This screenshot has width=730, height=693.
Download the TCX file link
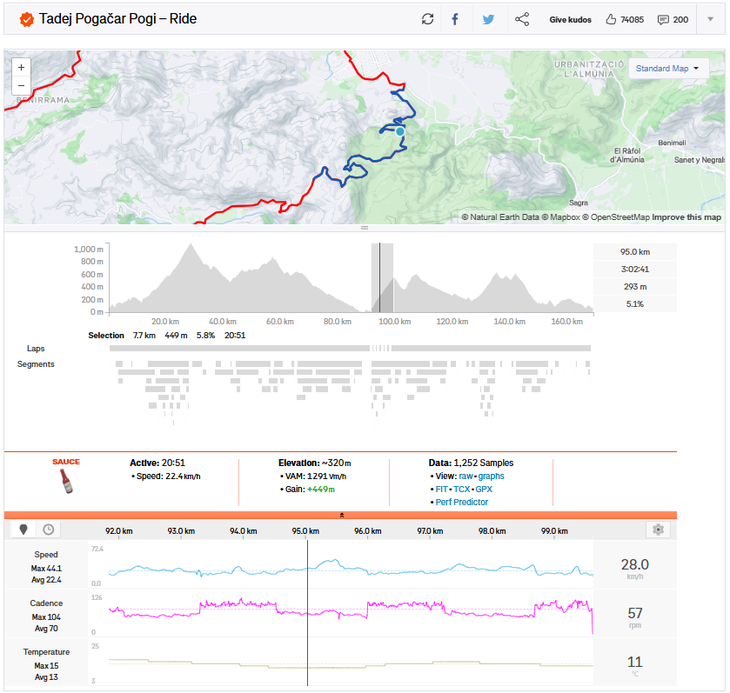[461, 489]
